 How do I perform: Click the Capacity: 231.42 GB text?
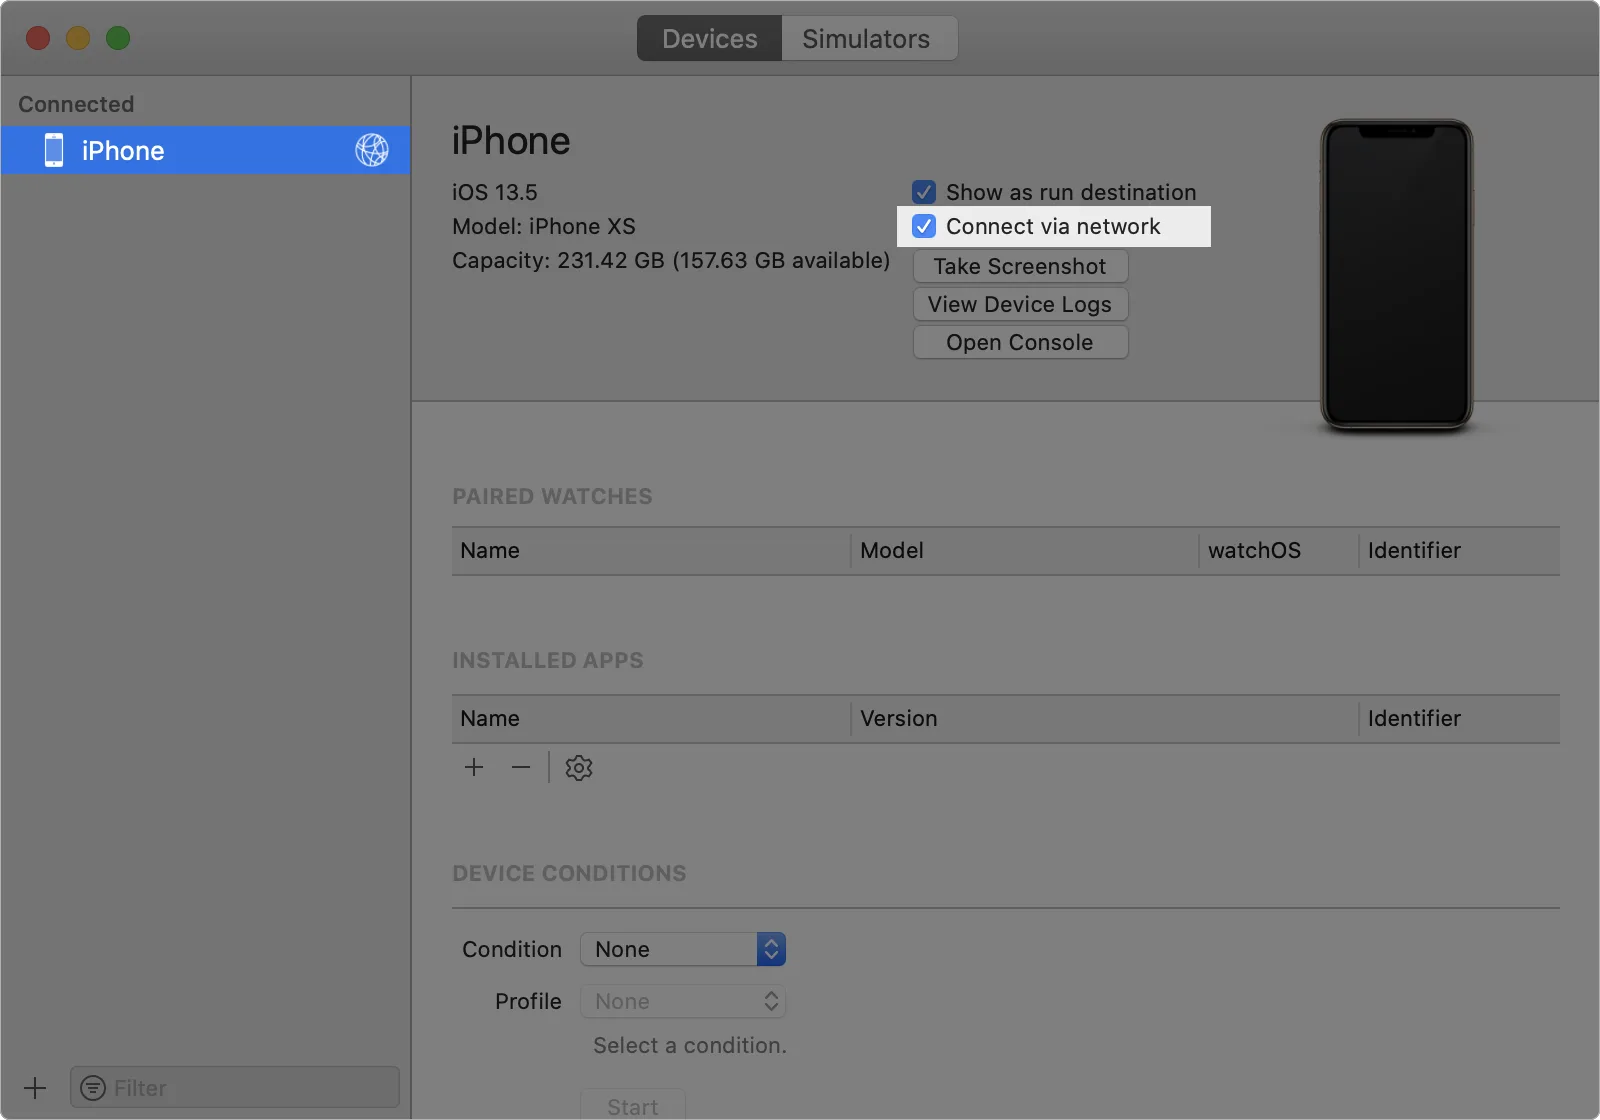click(x=671, y=260)
